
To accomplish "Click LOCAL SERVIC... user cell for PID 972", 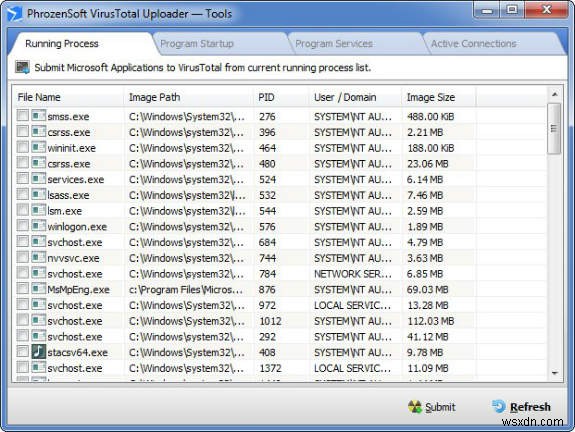I will (352, 305).
